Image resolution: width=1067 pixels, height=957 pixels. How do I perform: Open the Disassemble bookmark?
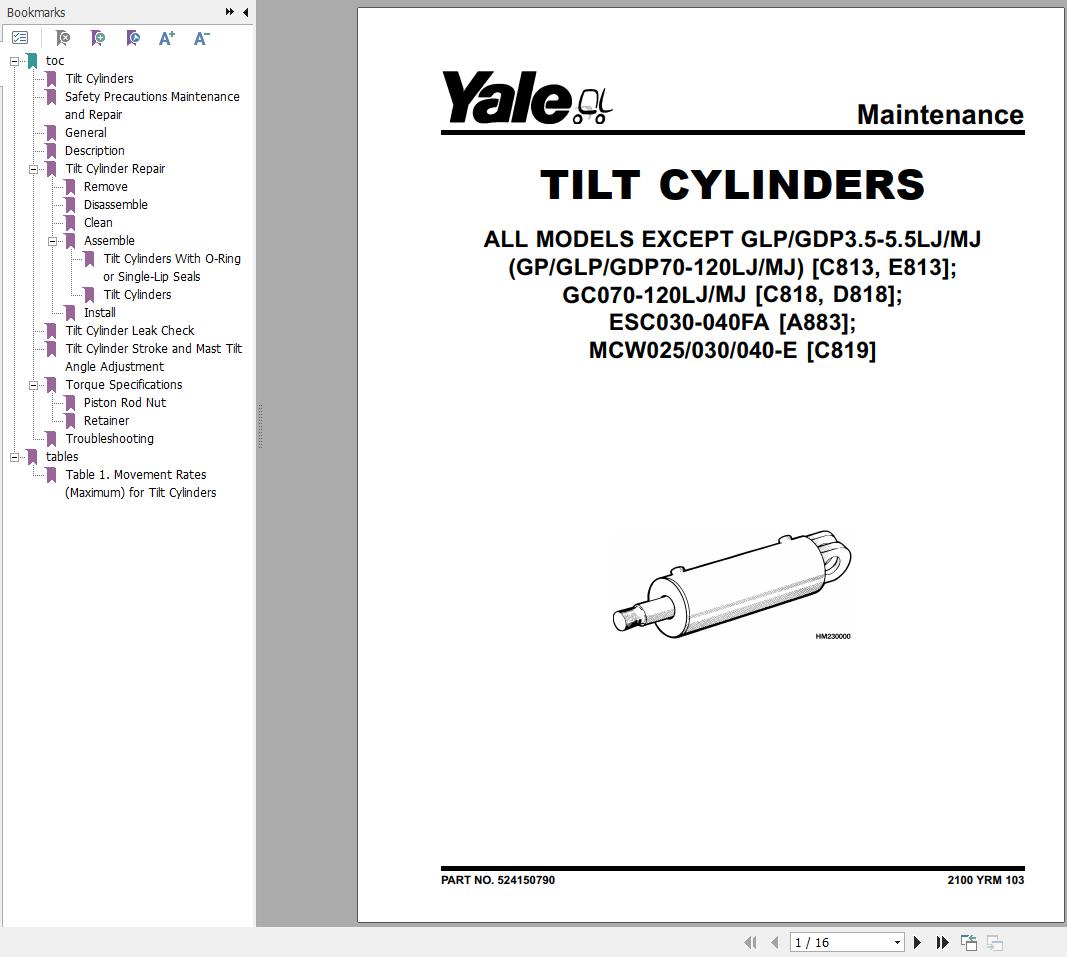coord(116,205)
